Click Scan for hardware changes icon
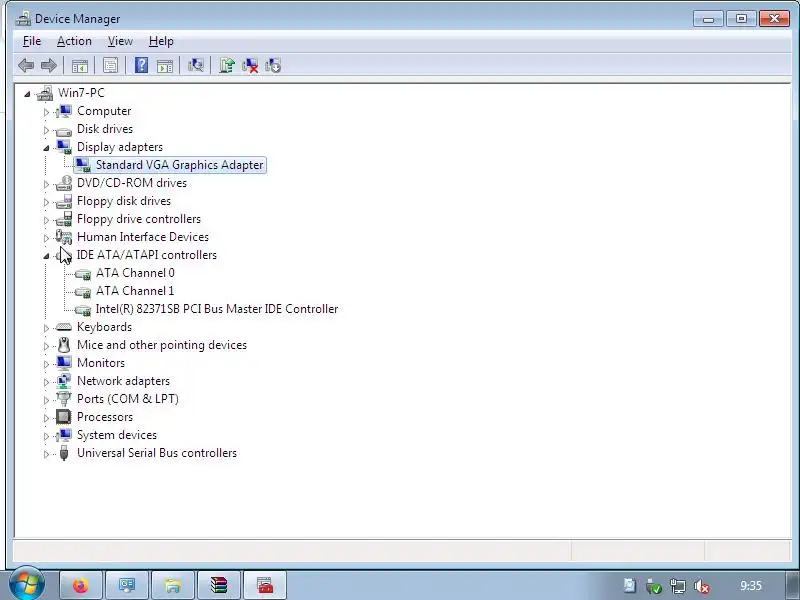Viewport: 800px width, 600px height. (195, 65)
